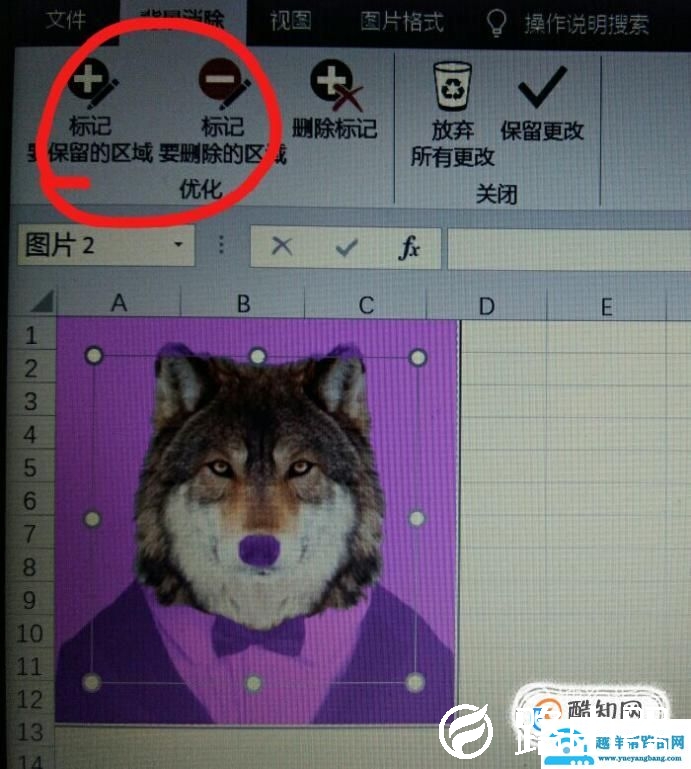Click the wolf's purple-marked nose
Image resolution: width=691 pixels, height=769 pixels.
[x=259, y=549]
